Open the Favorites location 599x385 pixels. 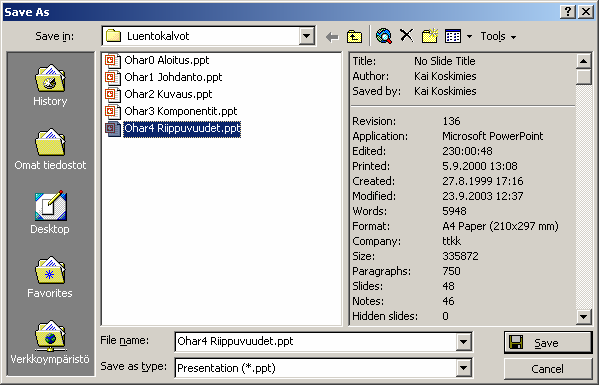(x=50, y=277)
